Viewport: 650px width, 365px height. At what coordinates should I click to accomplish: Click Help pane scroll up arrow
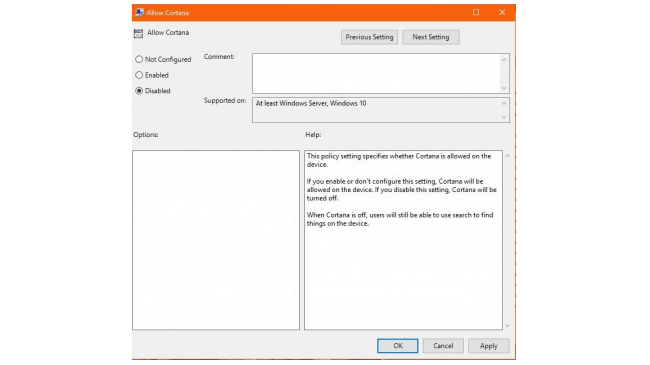(507, 156)
